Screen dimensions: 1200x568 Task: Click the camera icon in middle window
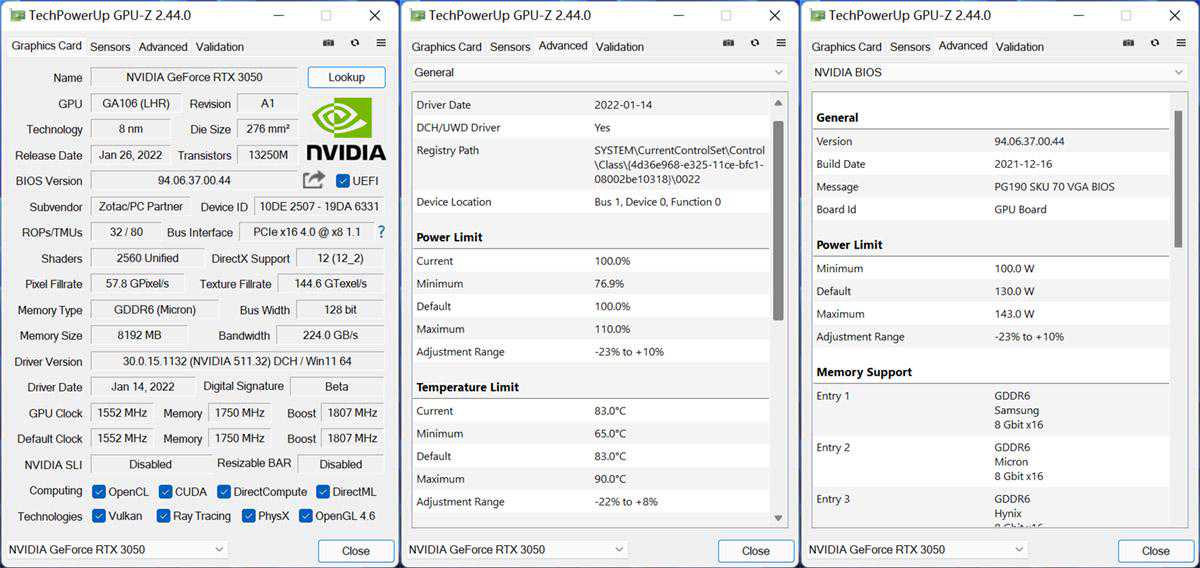click(728, 44)
